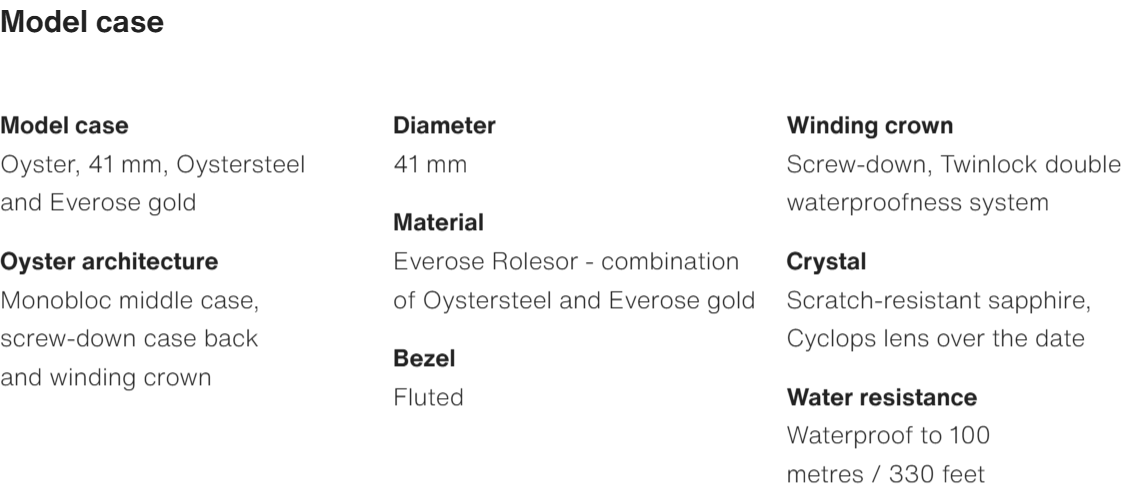Viewport: 1140px width, 491px height.
Task: Click the Everose Rolesor - combination text
Action: pos(566,262)
